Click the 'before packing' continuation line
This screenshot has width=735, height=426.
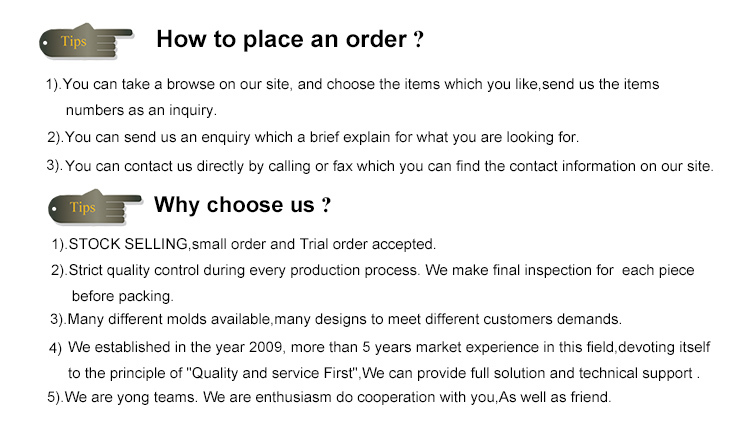[x=123, y=296]
